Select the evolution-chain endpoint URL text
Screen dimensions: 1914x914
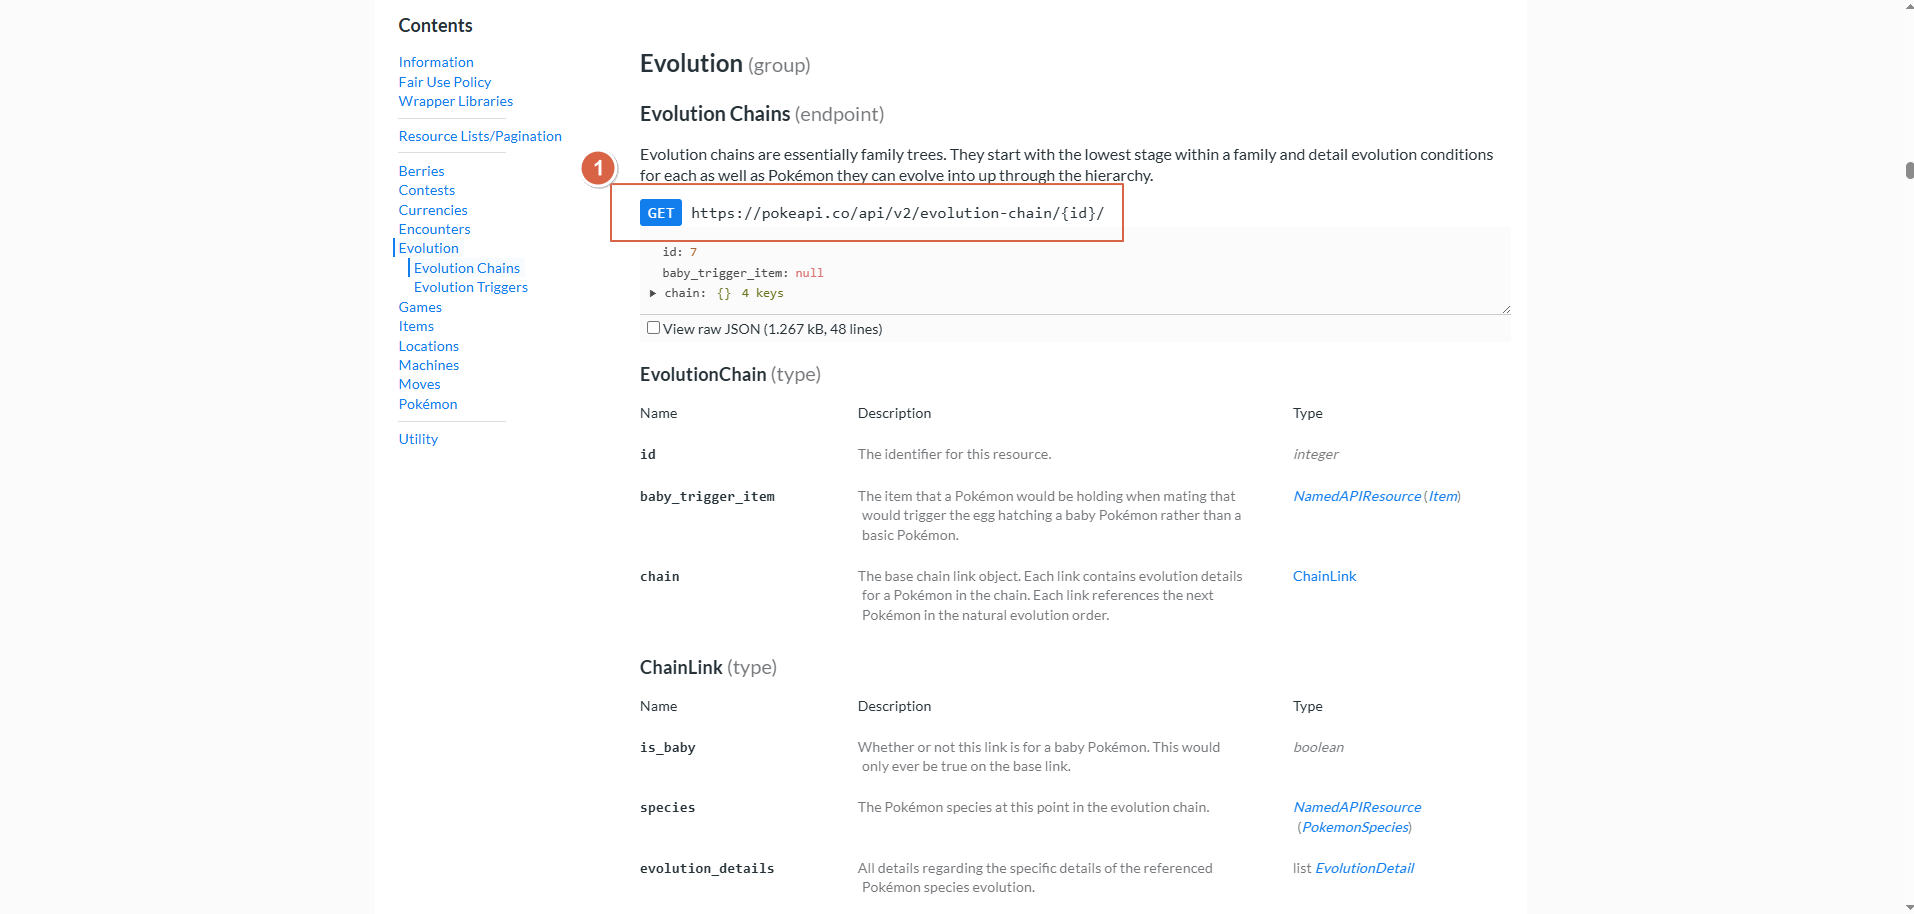(x=898, y=213)
